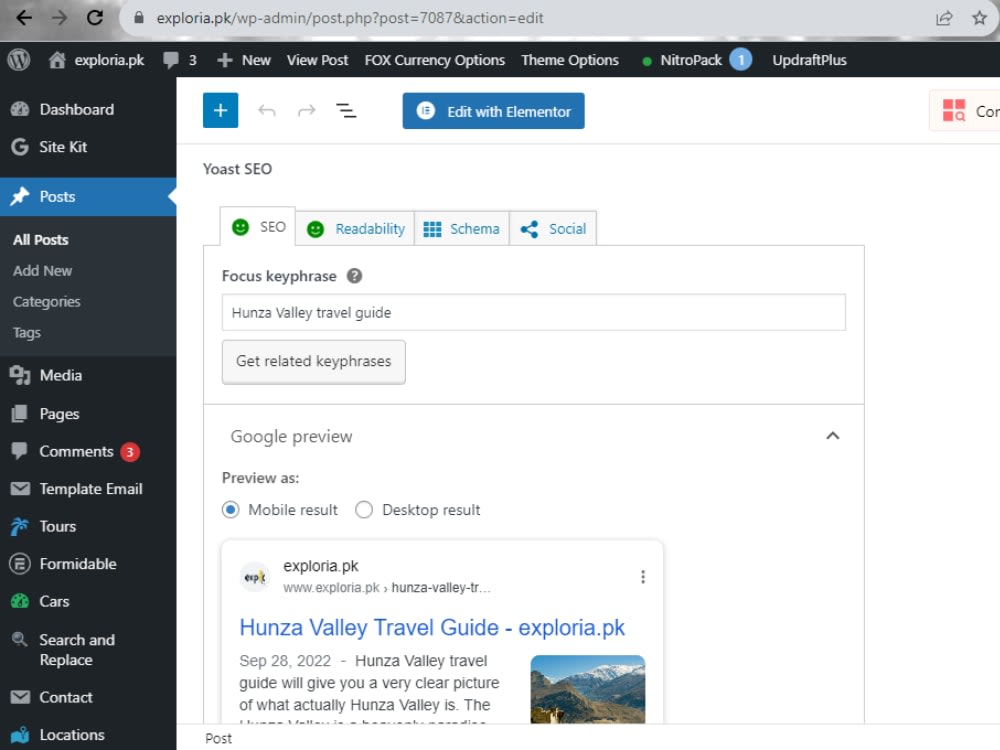Screen dimensions: 1000x750
Task: Click the Post breadcrumb at bottom
Action: 218,739
